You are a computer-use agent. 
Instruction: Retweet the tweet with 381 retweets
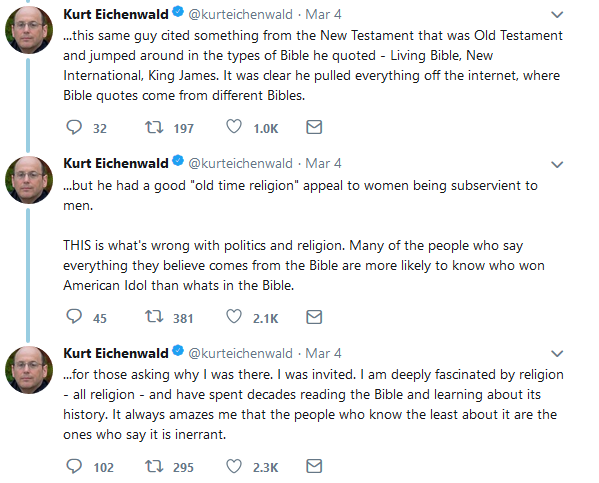tap(154, 317)
